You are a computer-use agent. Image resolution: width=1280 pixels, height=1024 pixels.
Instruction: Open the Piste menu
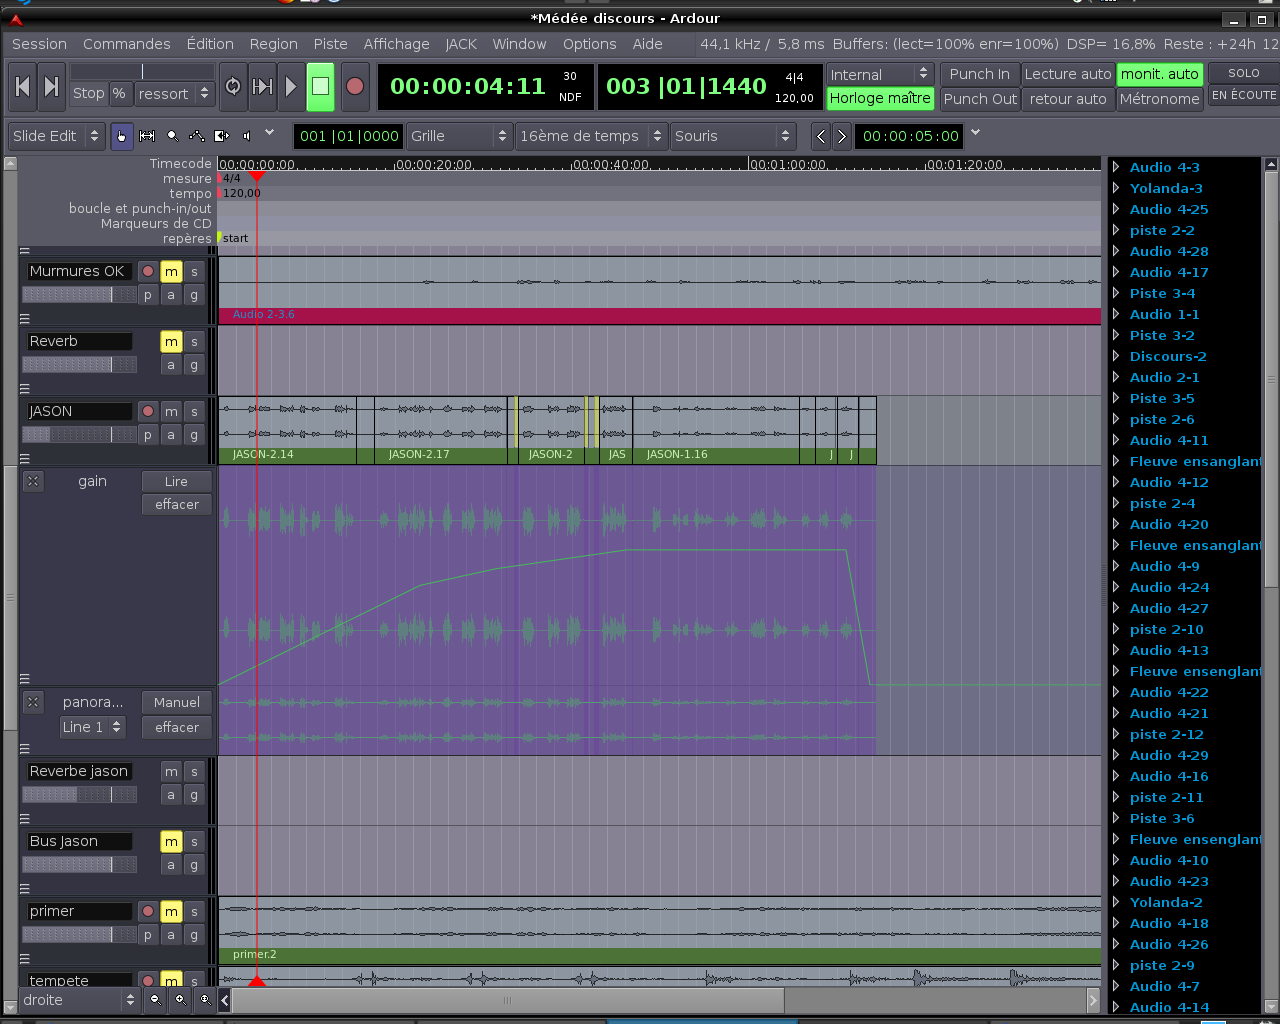[330, 44]
